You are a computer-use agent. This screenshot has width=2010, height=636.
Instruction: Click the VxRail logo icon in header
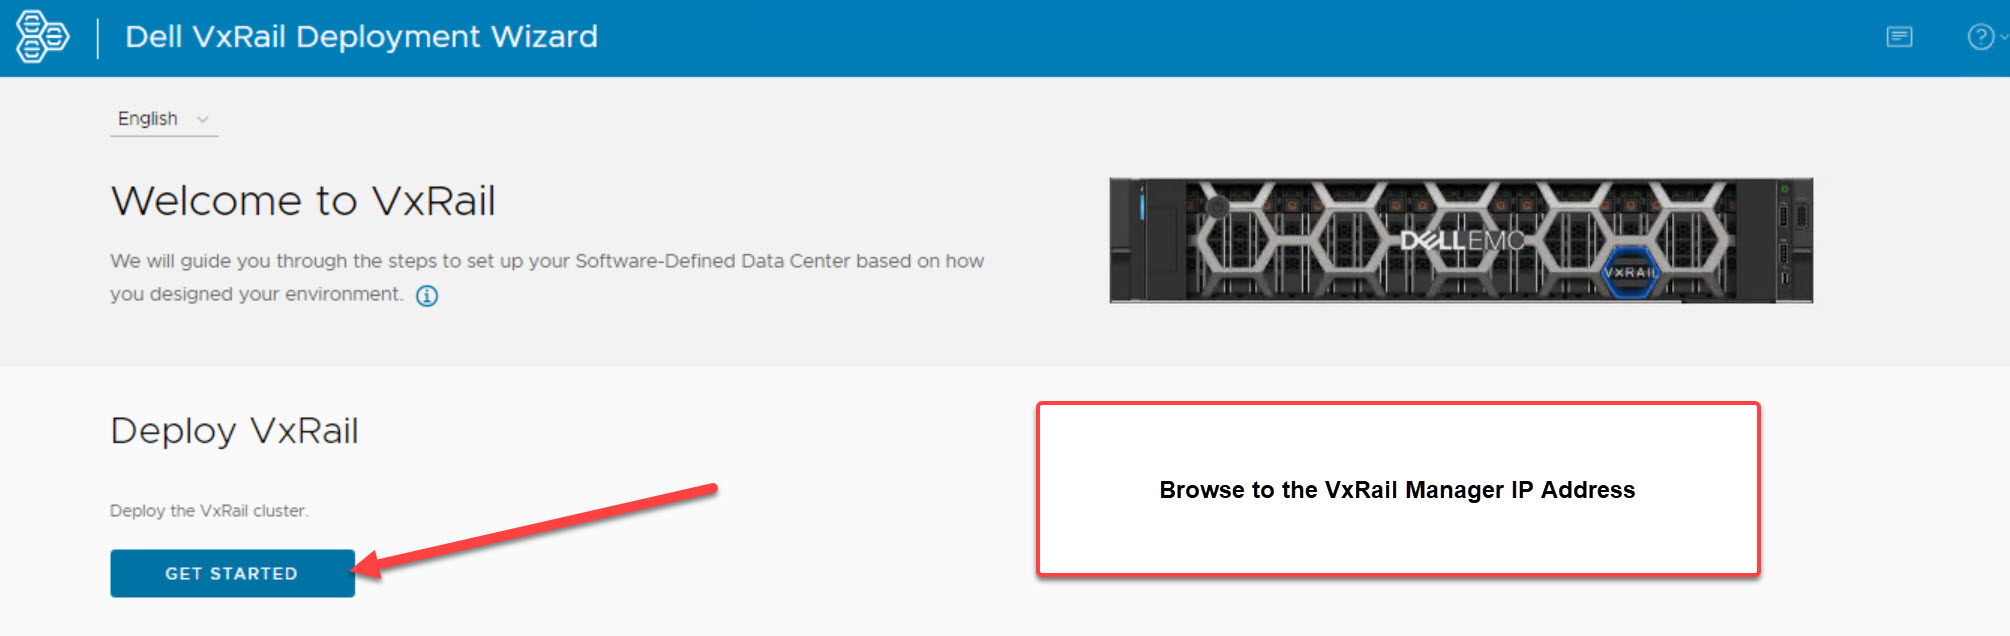pyautogui.click(x=43, y=37)
